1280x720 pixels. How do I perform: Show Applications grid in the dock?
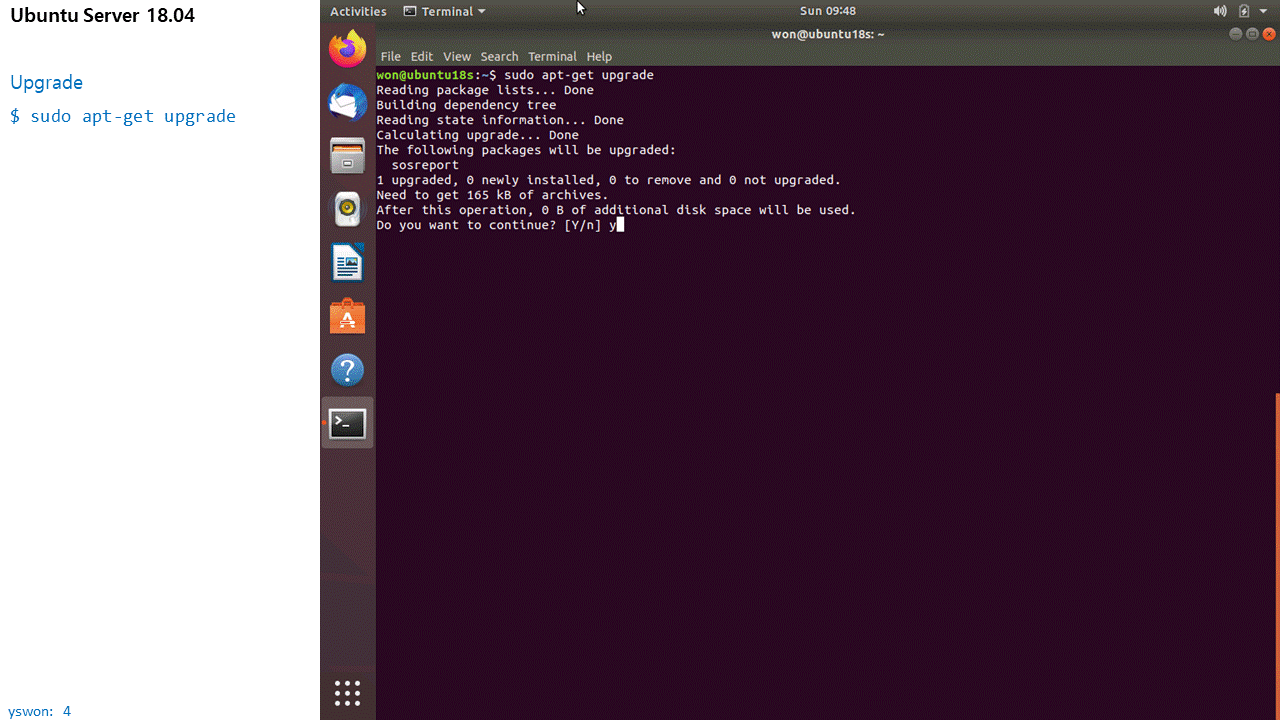pyautogui.click(x=347, y=693)
